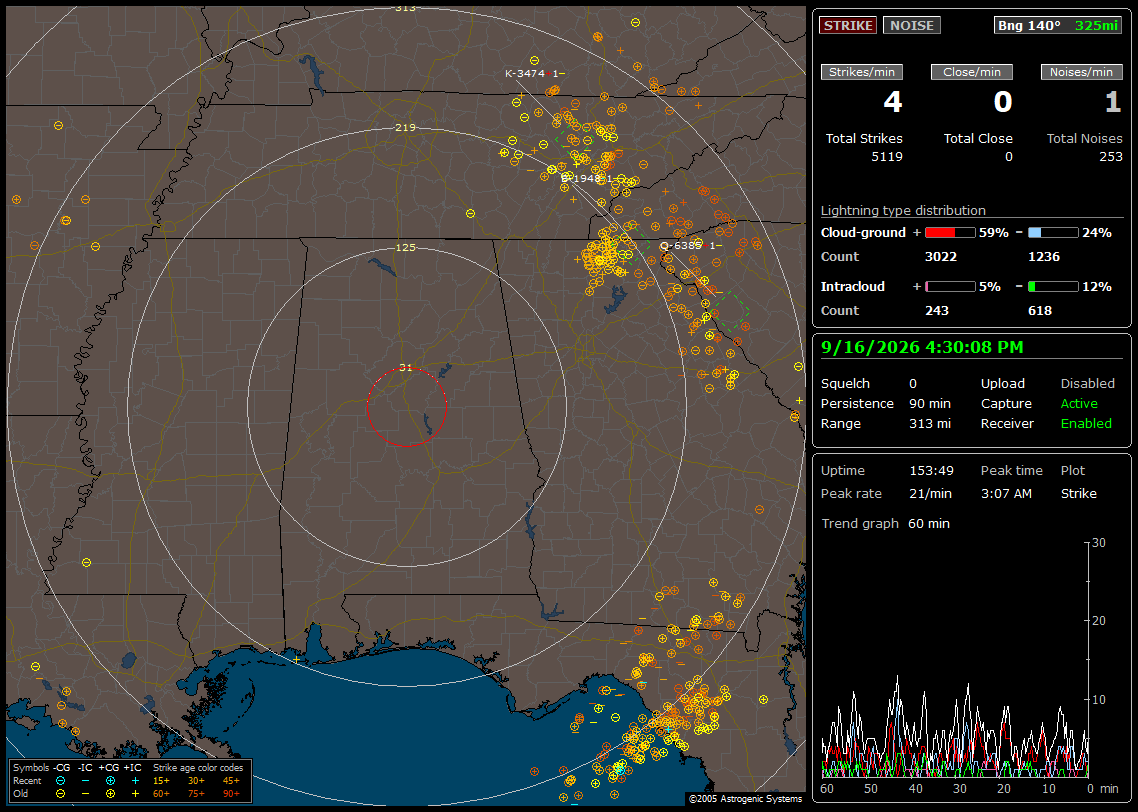Click the Trend graph 60 min setting
Viewport: 1138px width, 812px height.
pos(885,523)
